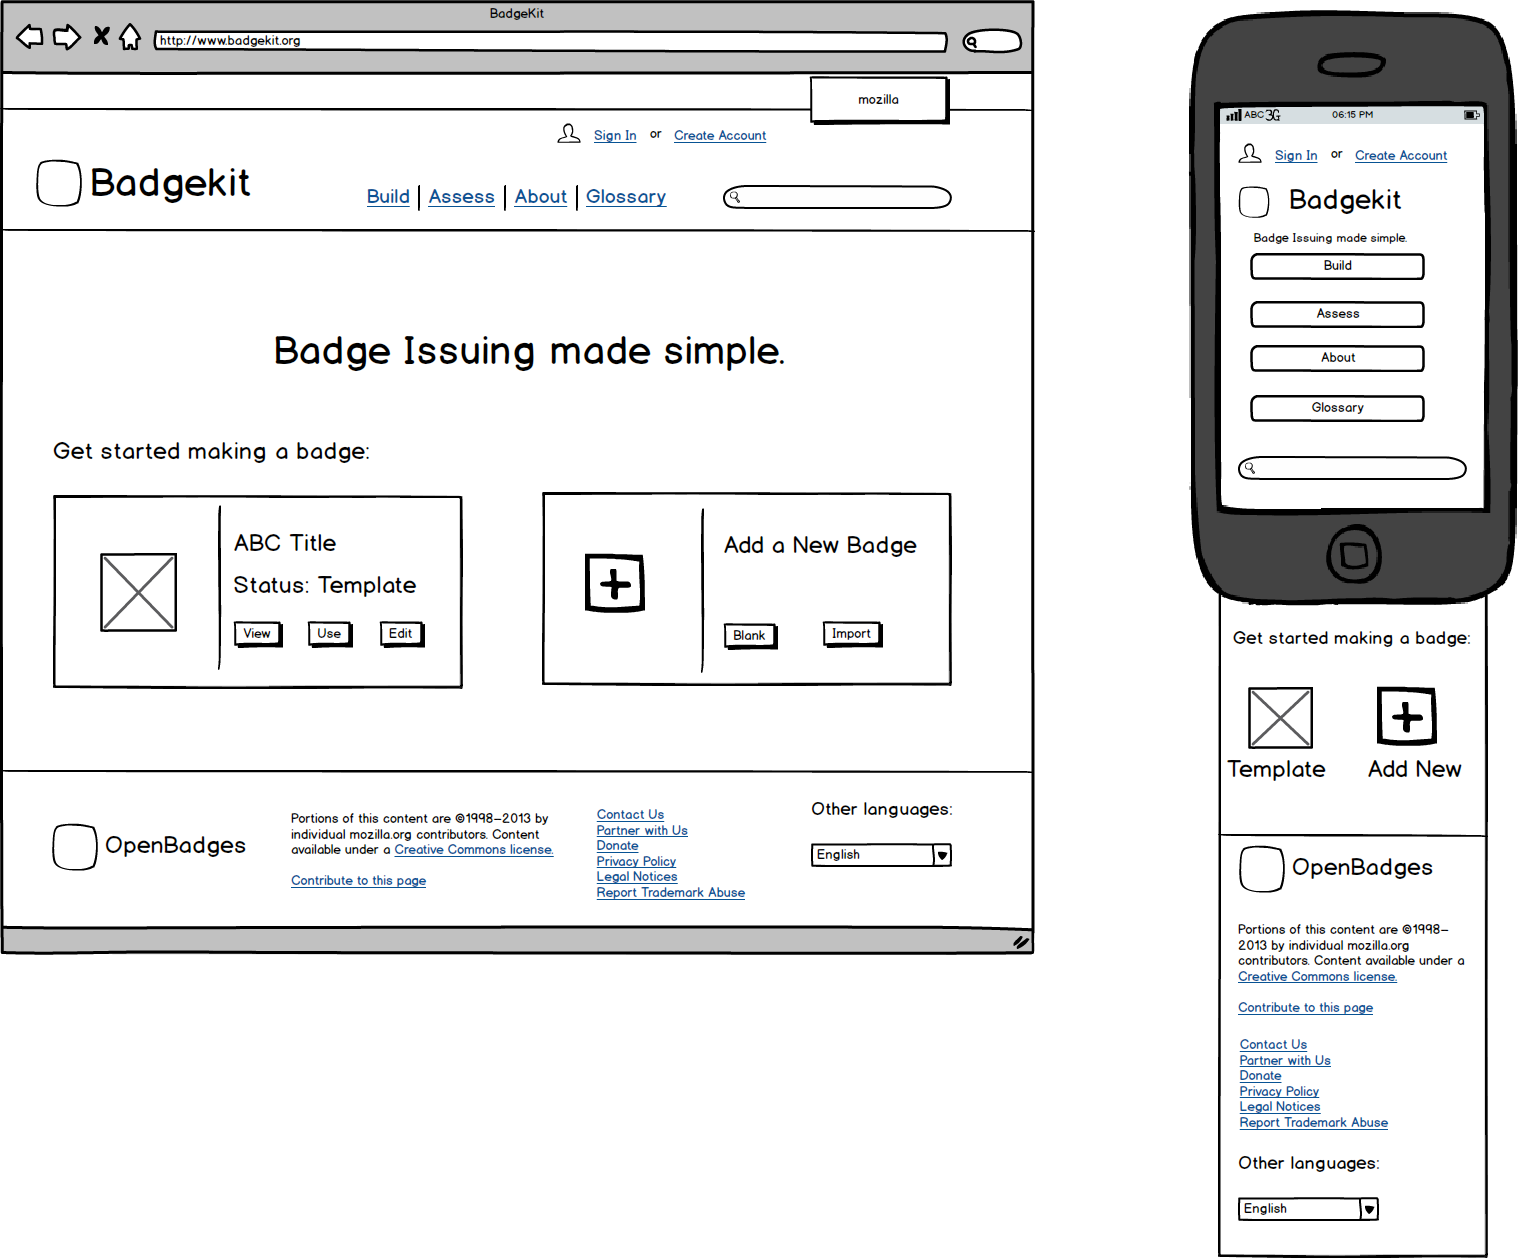This screenshot has width=1523, height=1258.
Task: Click the phone 06:15 PM clock
Action: click(x=1352, y=115)
